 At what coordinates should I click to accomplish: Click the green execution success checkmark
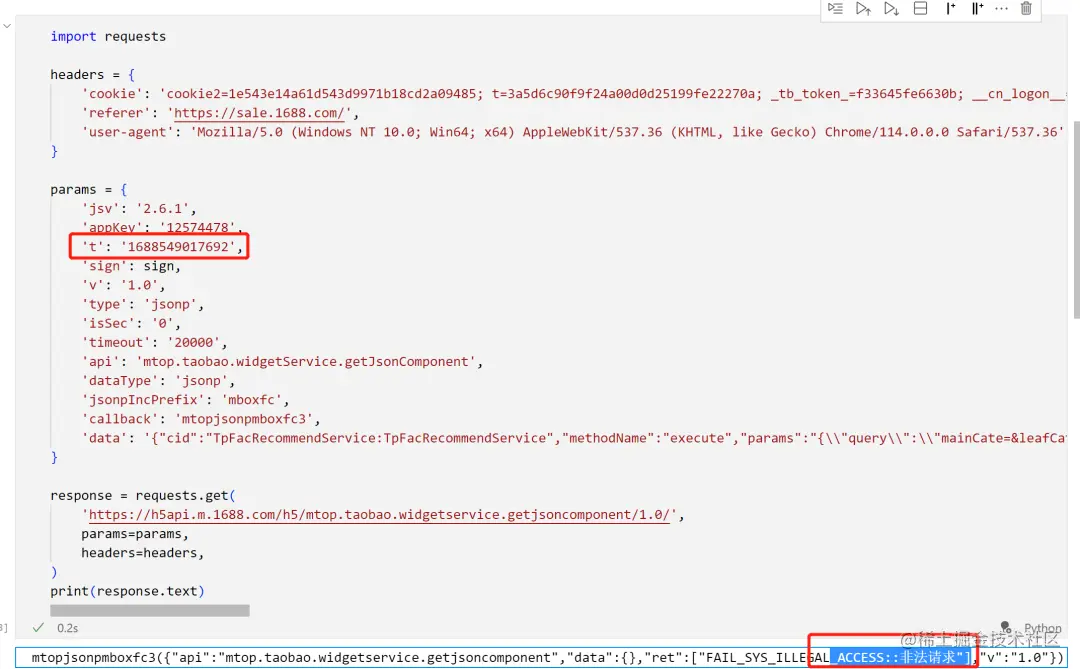coord(39,628)
